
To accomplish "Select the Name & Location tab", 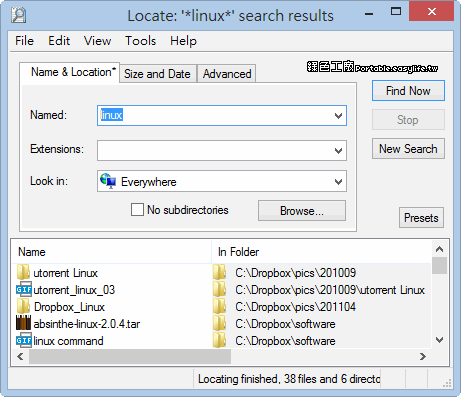I will point(70,72).
